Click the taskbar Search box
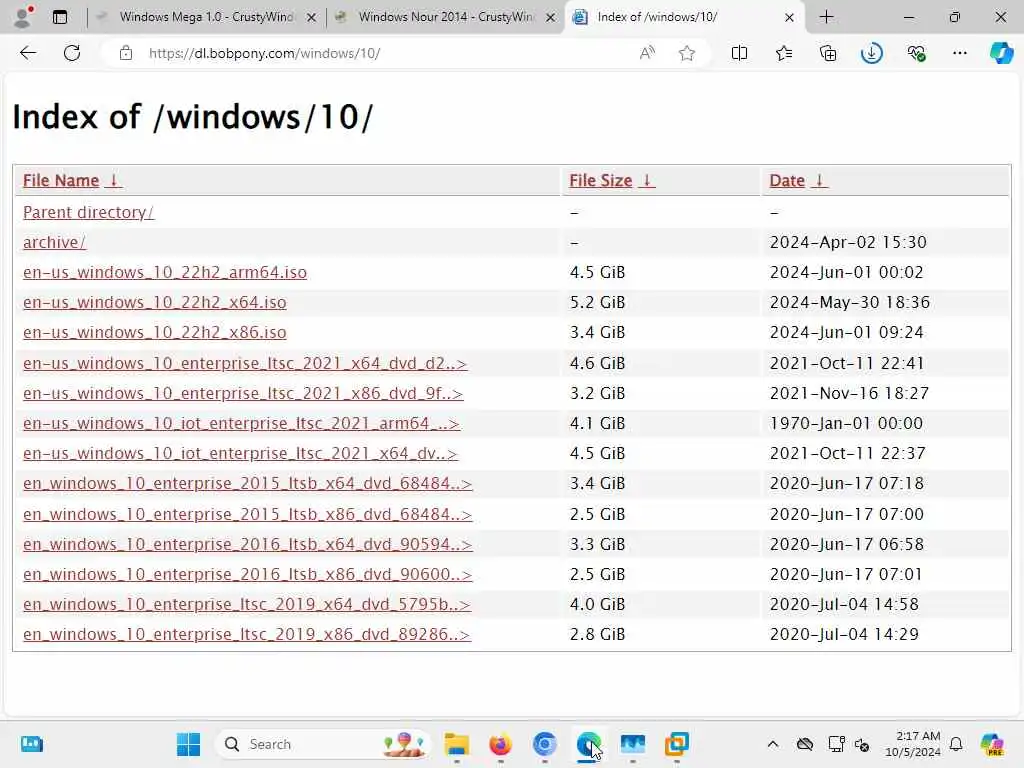Image resolution: width=1024 pixels, height=768 pixels. pyautogui.click(x=323, y=744)
